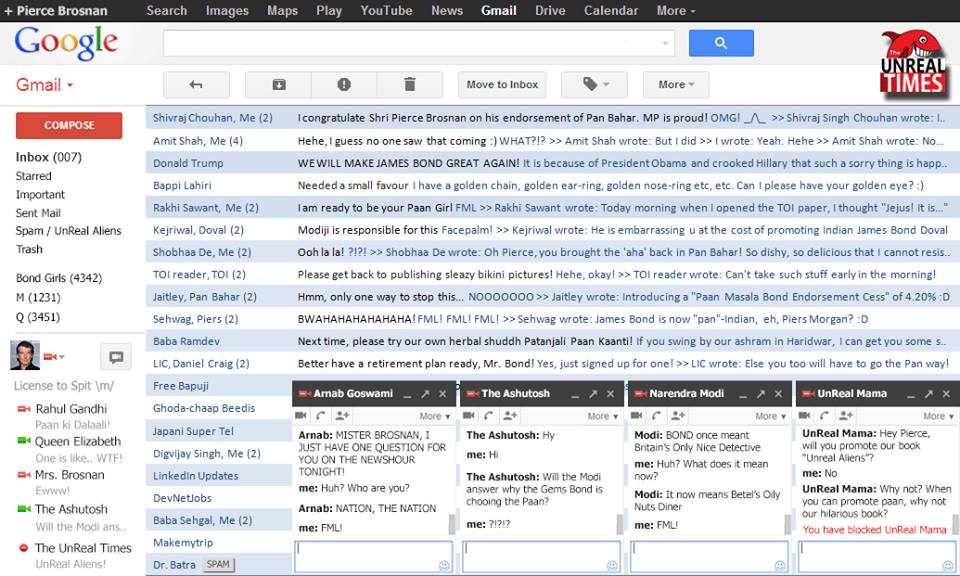
Task: Start video call in The Ashutosh chat
Action: [x=468, y=416]
